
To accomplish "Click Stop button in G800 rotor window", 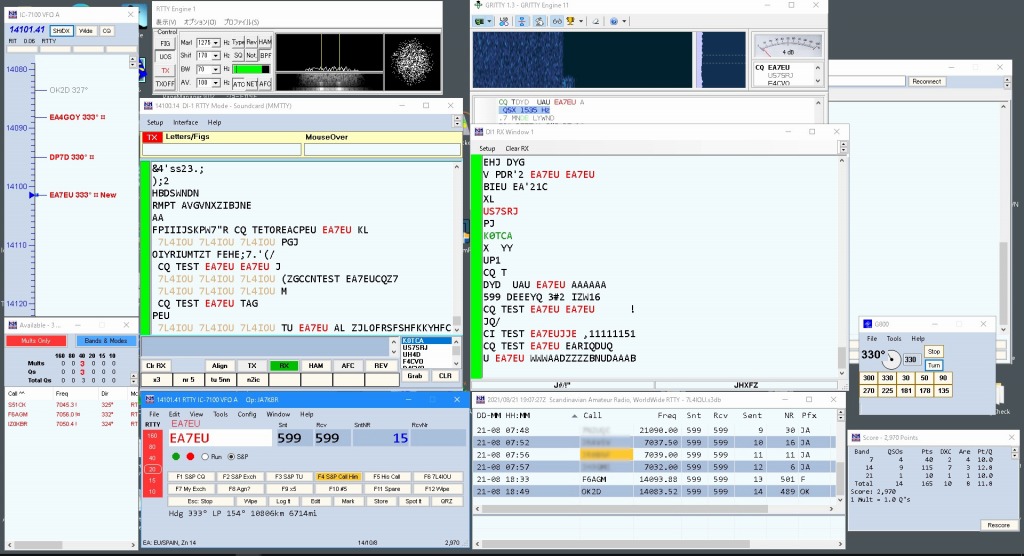I will (934, 352).
